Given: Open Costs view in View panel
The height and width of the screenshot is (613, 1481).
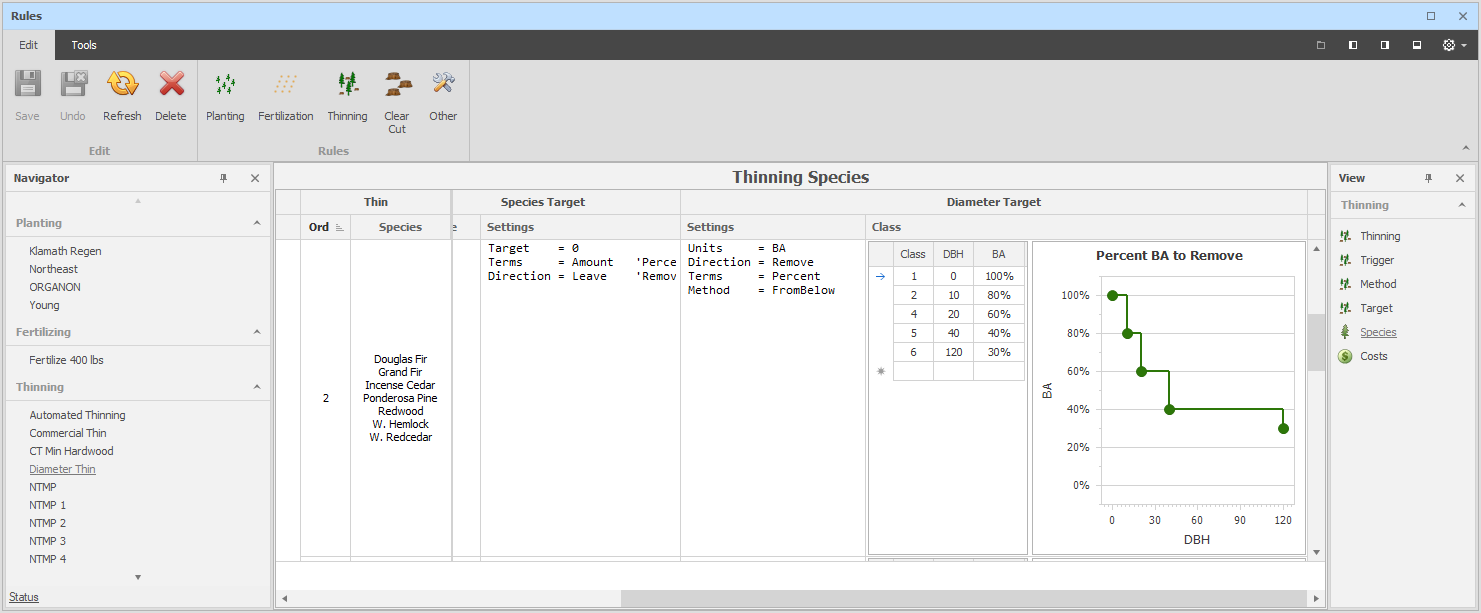Looking at the screenshot, I should tap(1373, 356).
